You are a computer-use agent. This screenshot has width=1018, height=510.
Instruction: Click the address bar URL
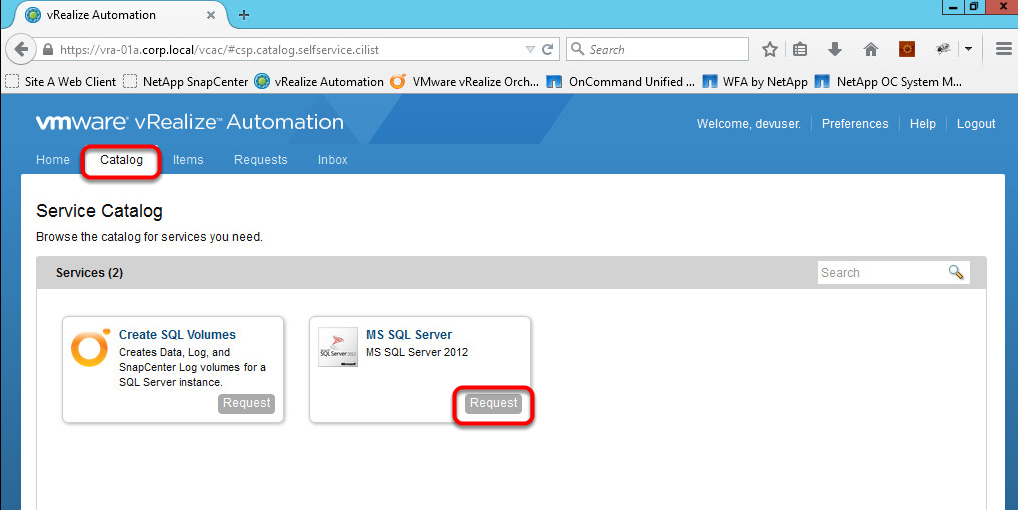point(219,49)
